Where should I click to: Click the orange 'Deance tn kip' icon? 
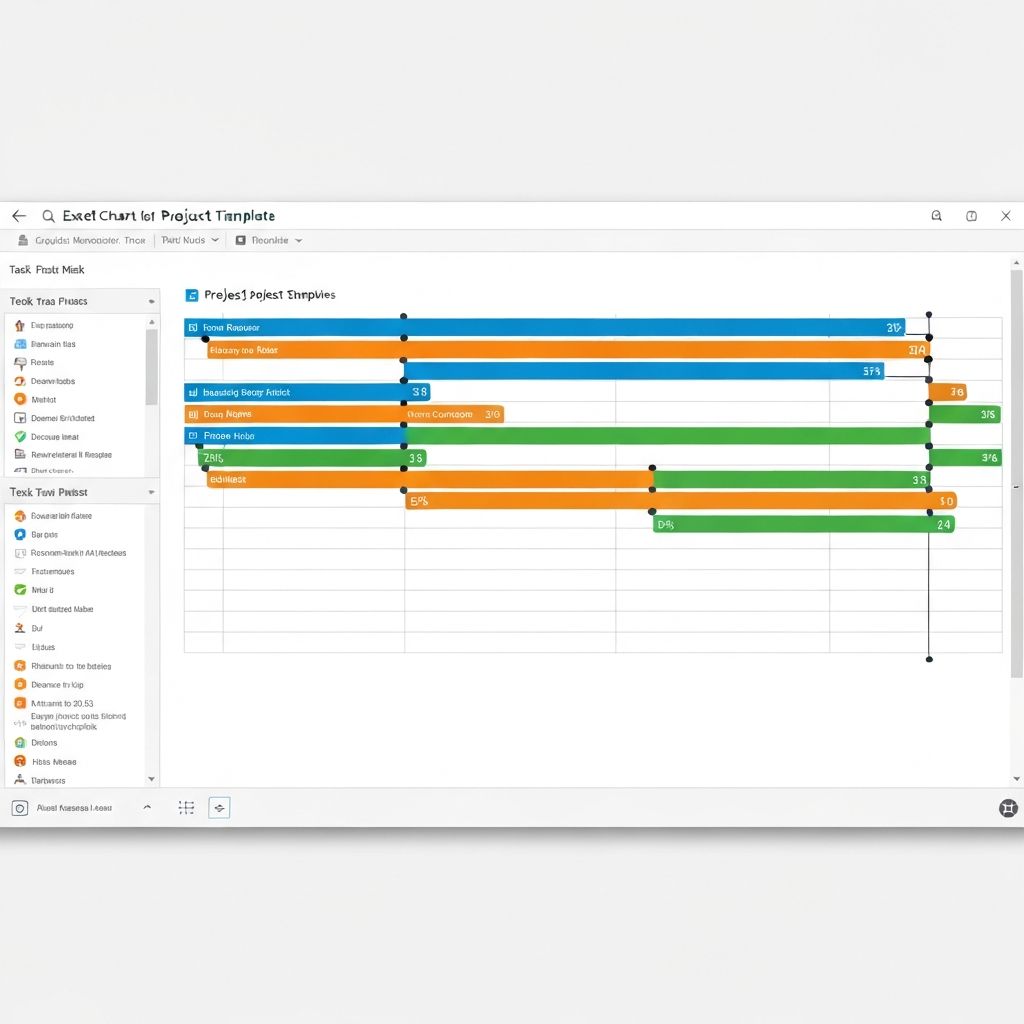(x=20, y=684)
